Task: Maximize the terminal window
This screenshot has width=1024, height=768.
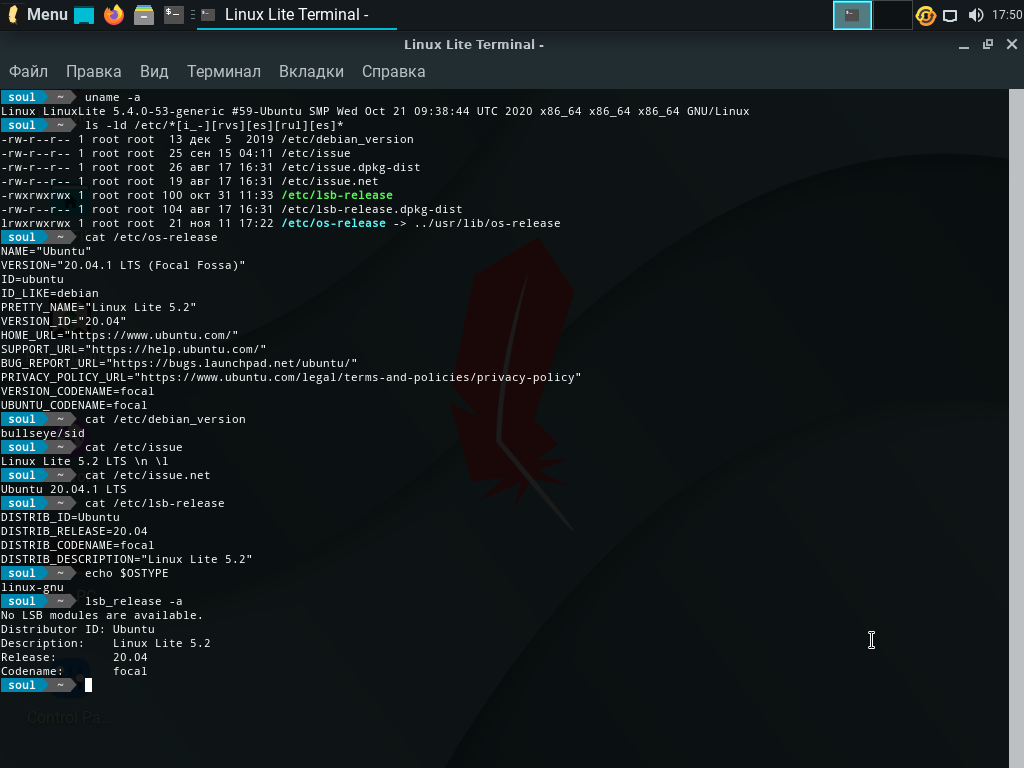Action: (x=987, y=44)
